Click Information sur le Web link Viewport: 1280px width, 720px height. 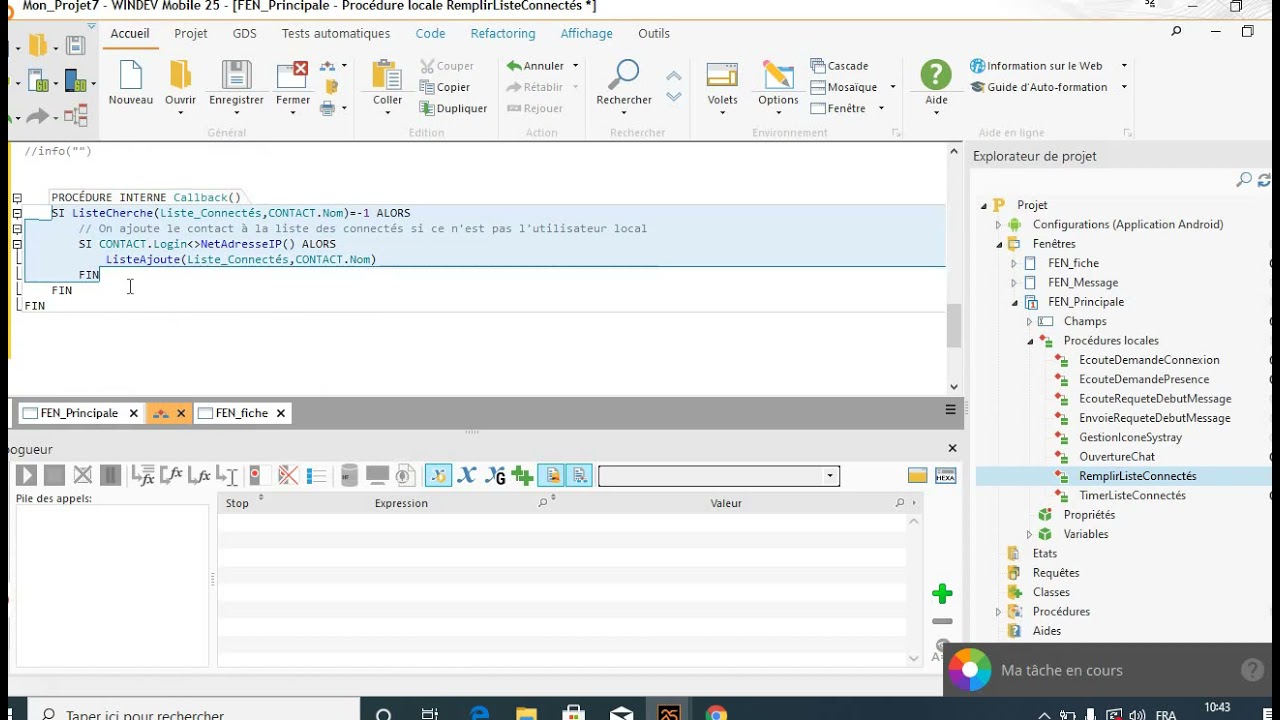click(1036, 66)
